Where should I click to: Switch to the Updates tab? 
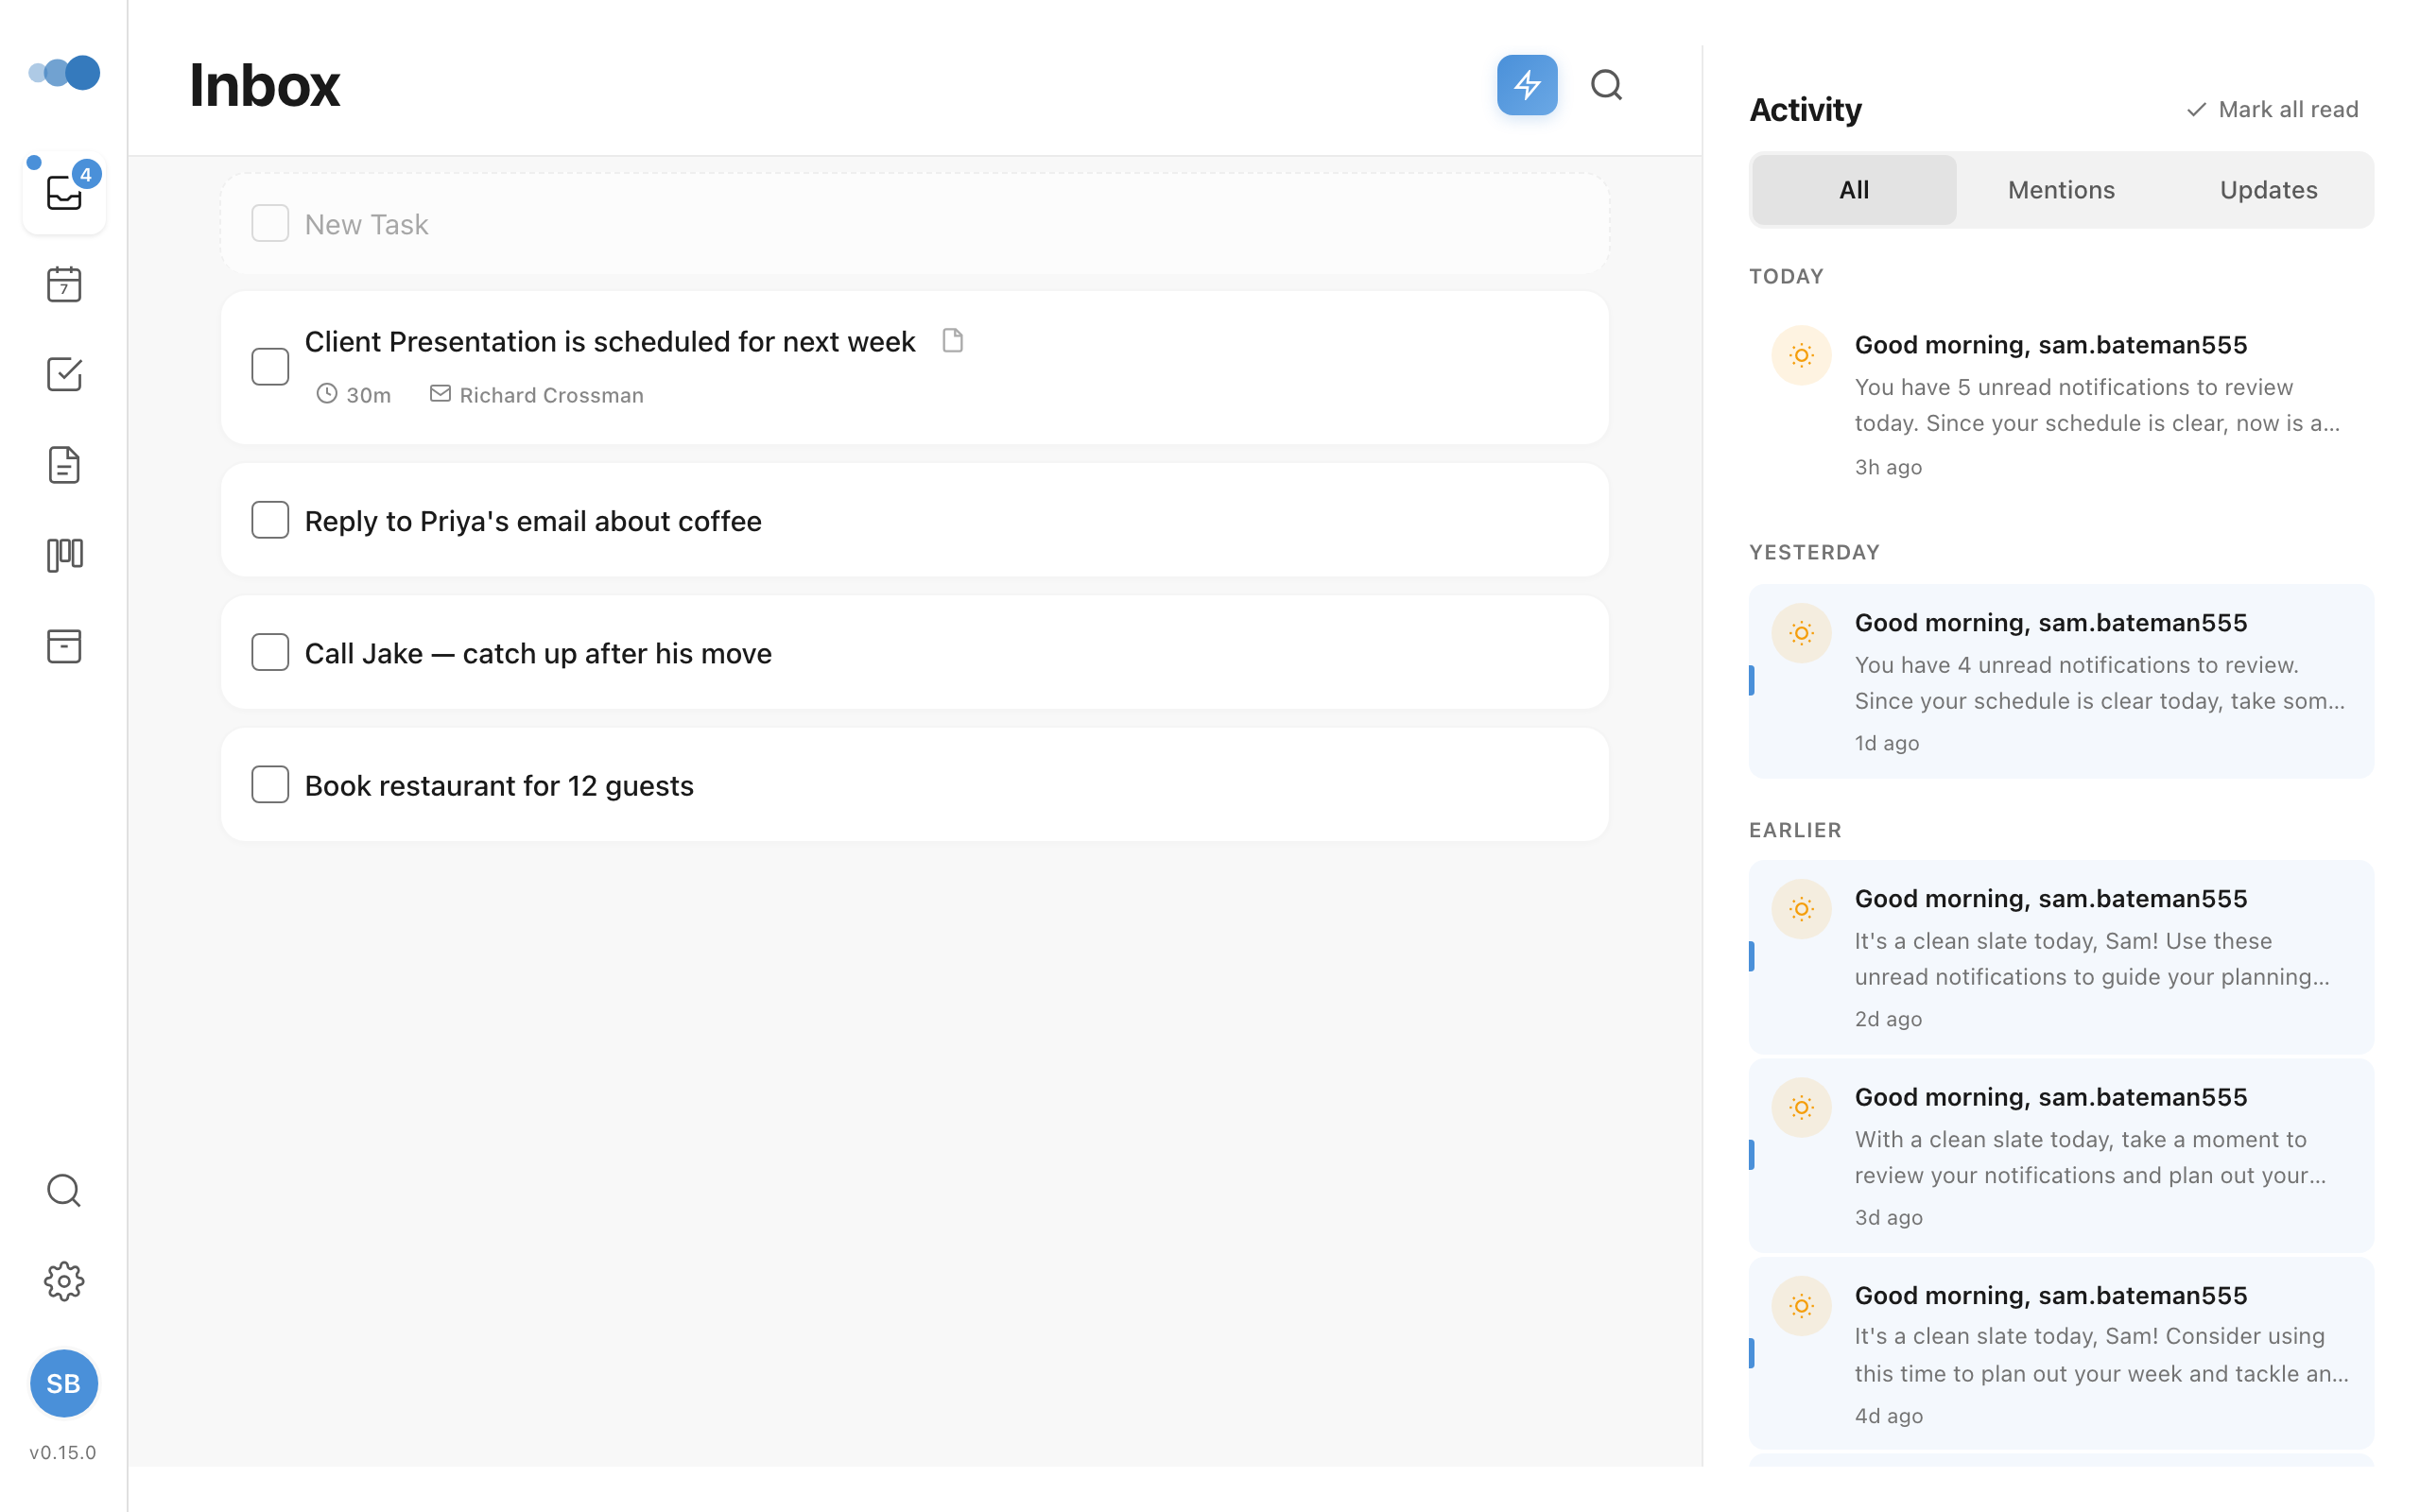pos(2268,190)
